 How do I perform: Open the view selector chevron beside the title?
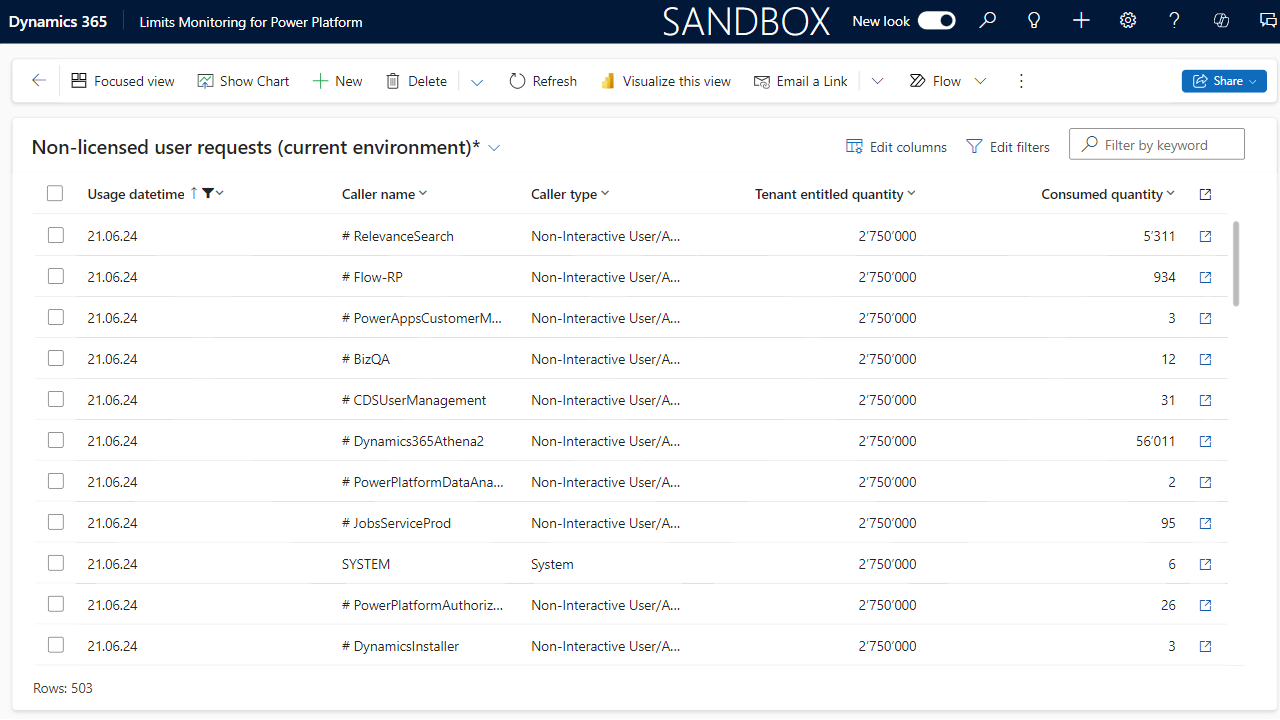click(494, 148)
